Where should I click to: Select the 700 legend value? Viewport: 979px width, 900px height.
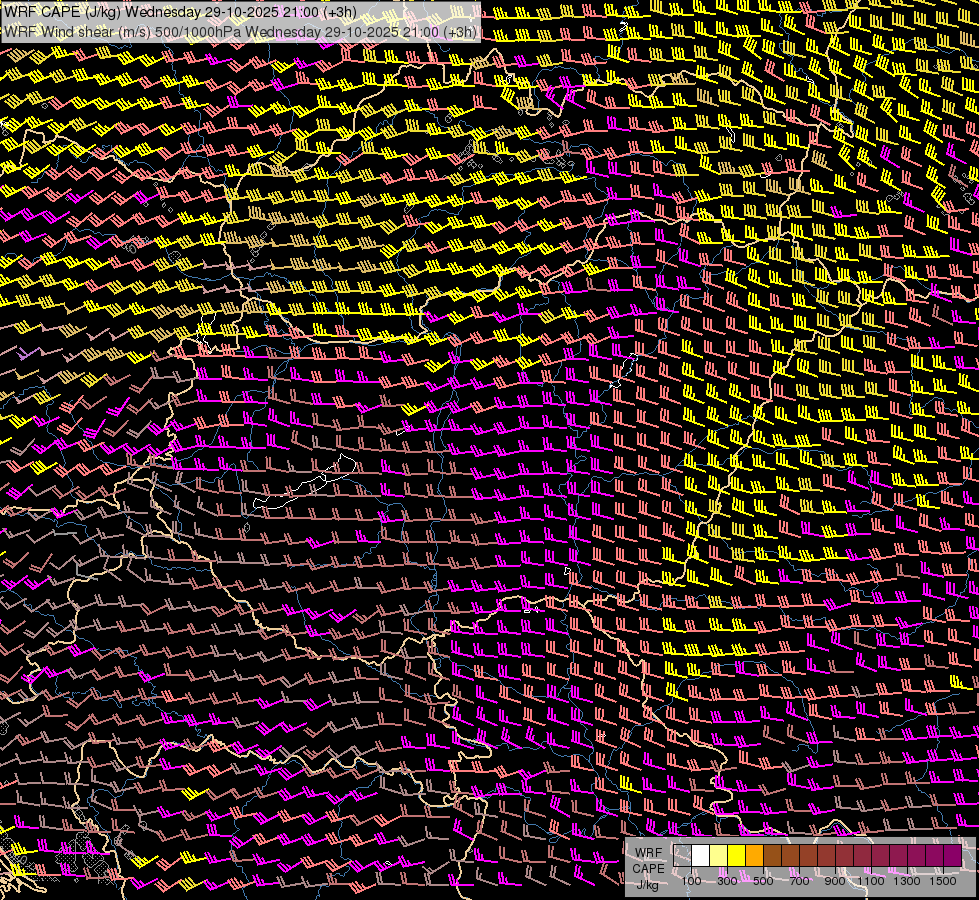[x=799, y=881]
